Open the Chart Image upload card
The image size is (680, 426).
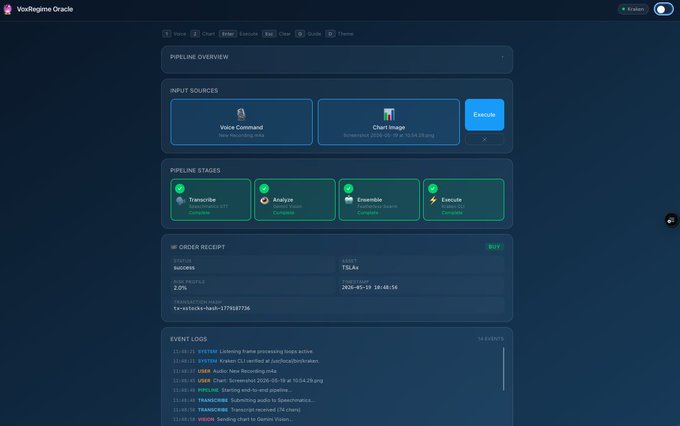click(389, 122)
